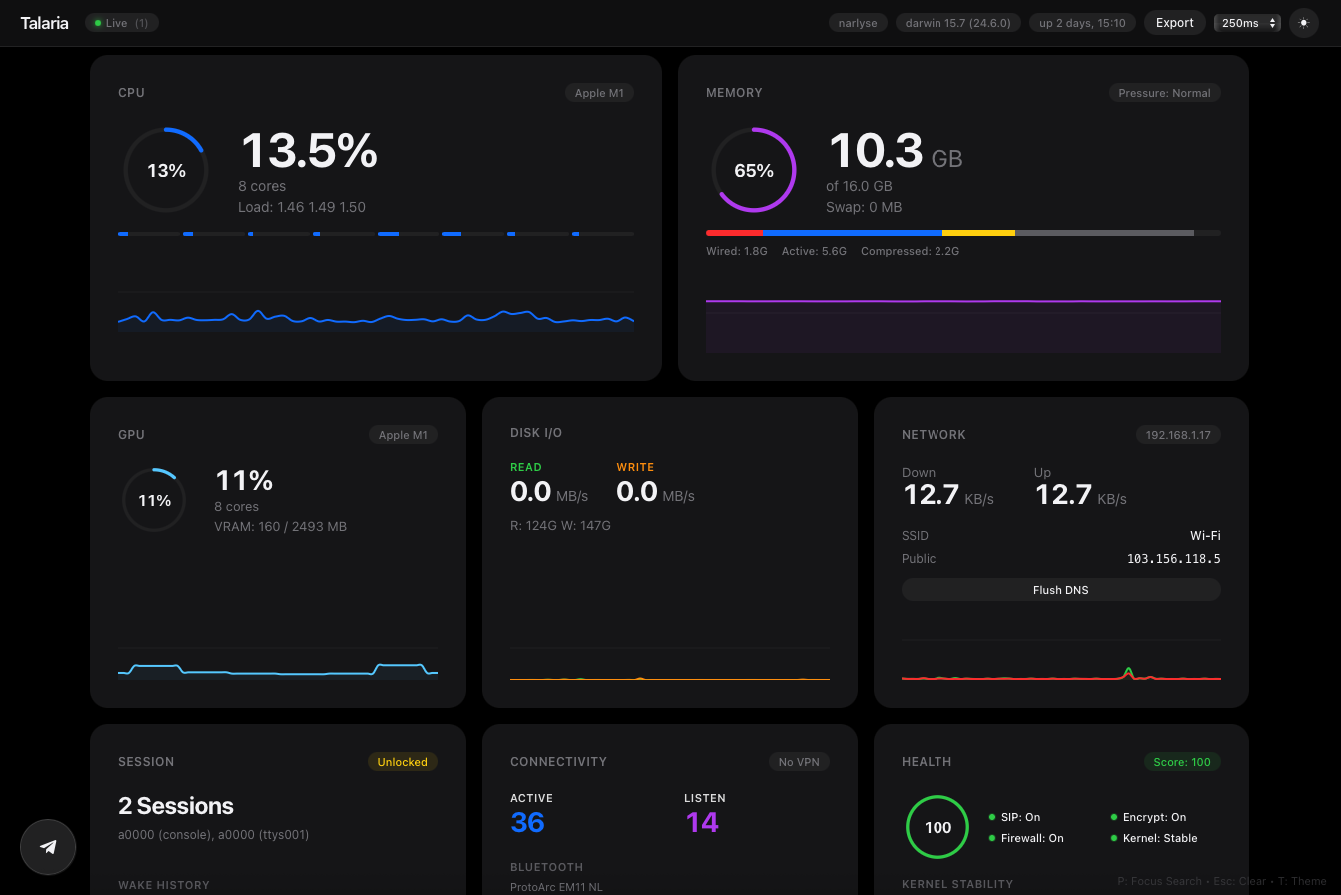This screenshot has width=1341, height=895.
Task: Click the 192.168.1.17 network IP badge
Action: (1178, 435)
